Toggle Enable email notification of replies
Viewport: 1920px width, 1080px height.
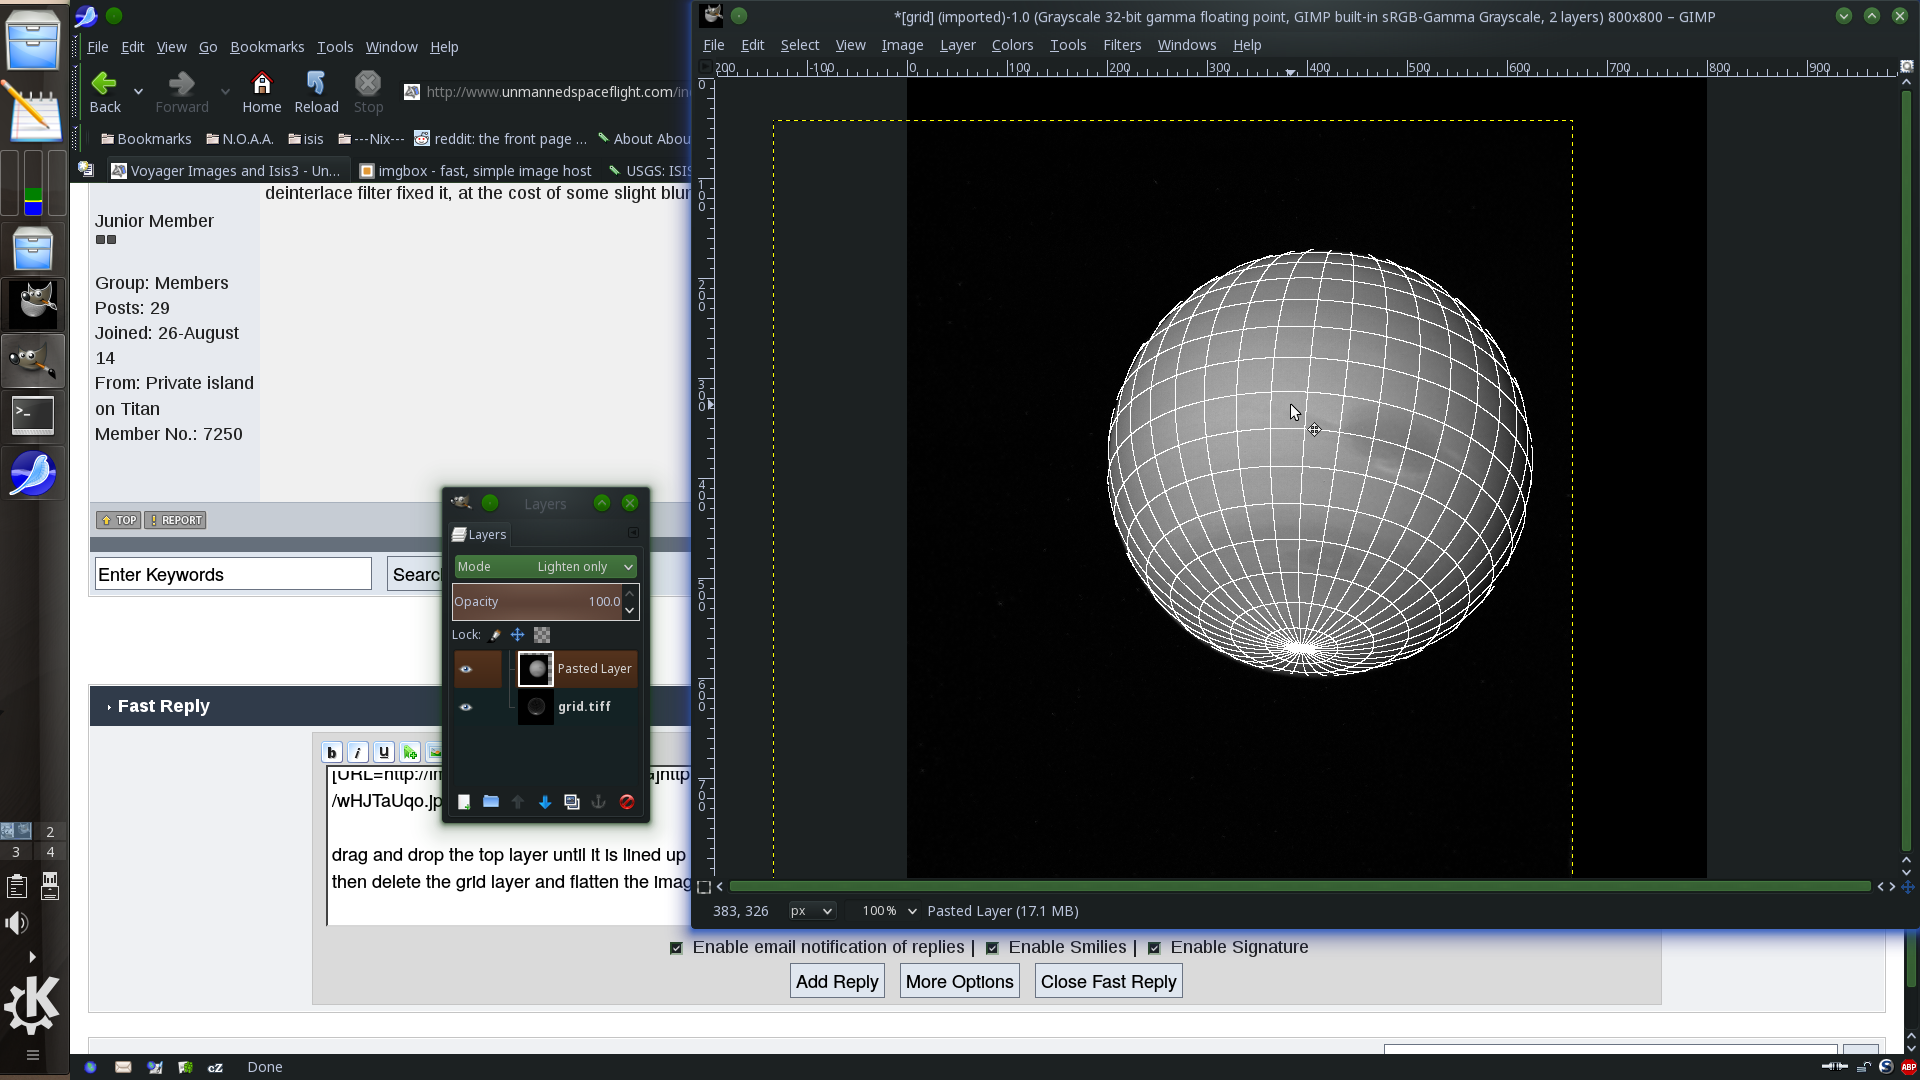676,948
